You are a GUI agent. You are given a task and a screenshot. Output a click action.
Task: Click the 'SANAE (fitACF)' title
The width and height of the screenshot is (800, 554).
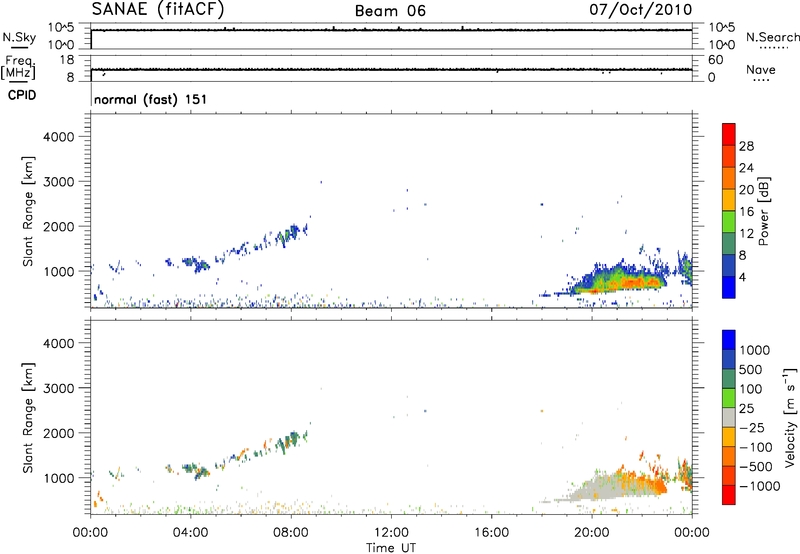[158, 9]
